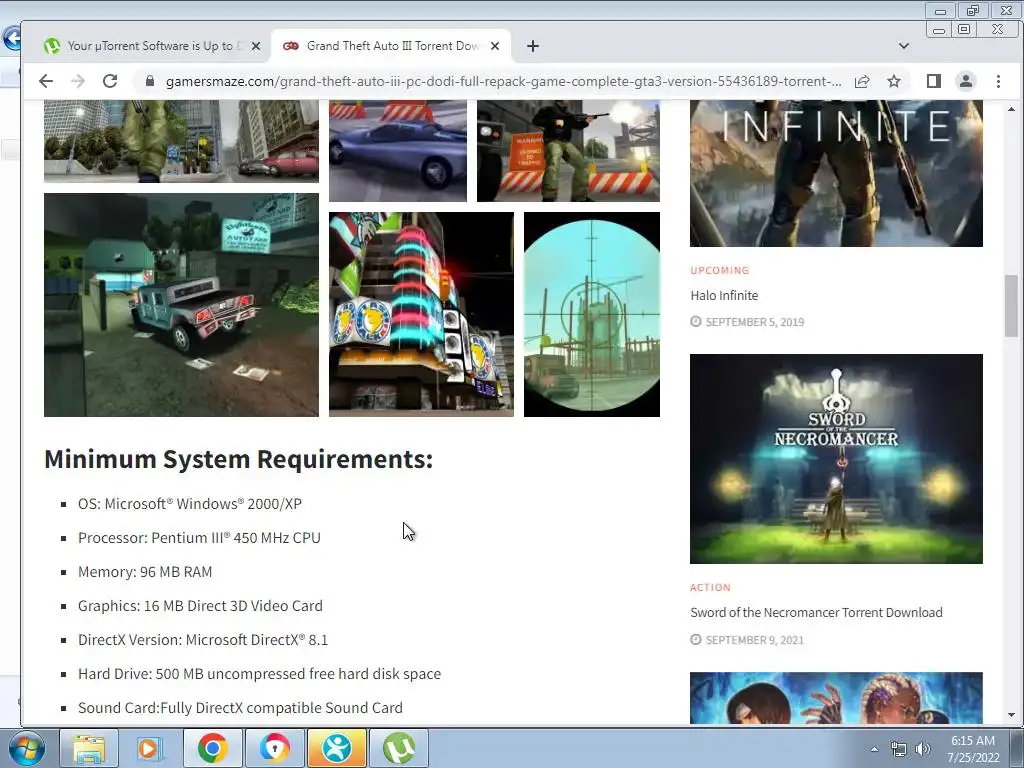Click the OS: Microsoft Windows 2000/XP line
This screenshot has width=1024, height=768.
[190, 504]
